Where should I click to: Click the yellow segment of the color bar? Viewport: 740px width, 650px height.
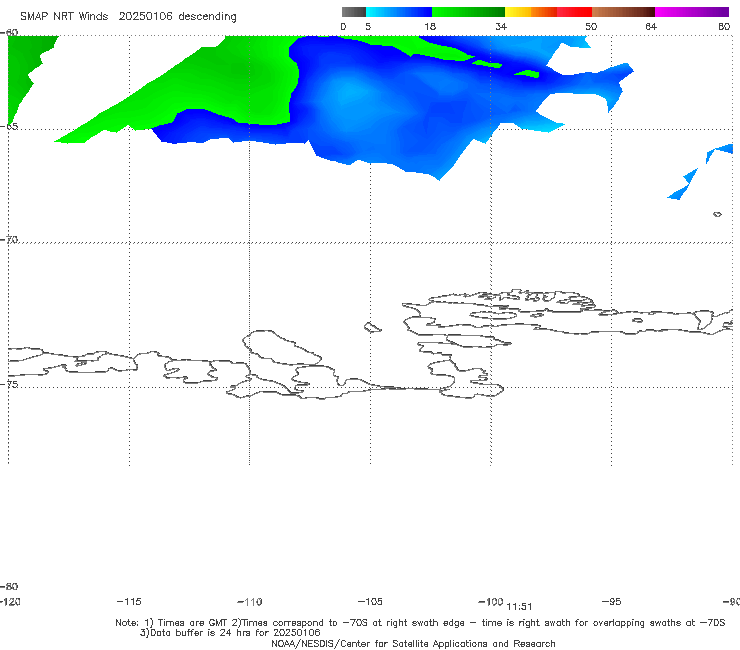518,12
